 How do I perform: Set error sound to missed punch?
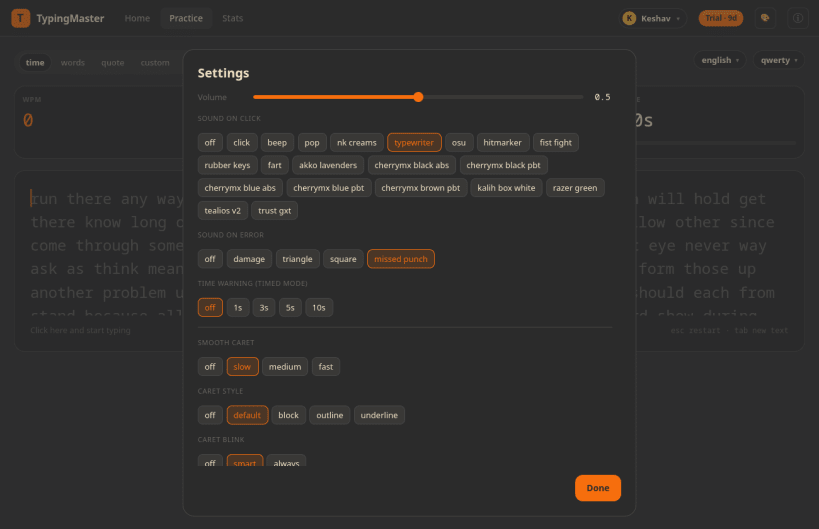click(x=401, y=259)
